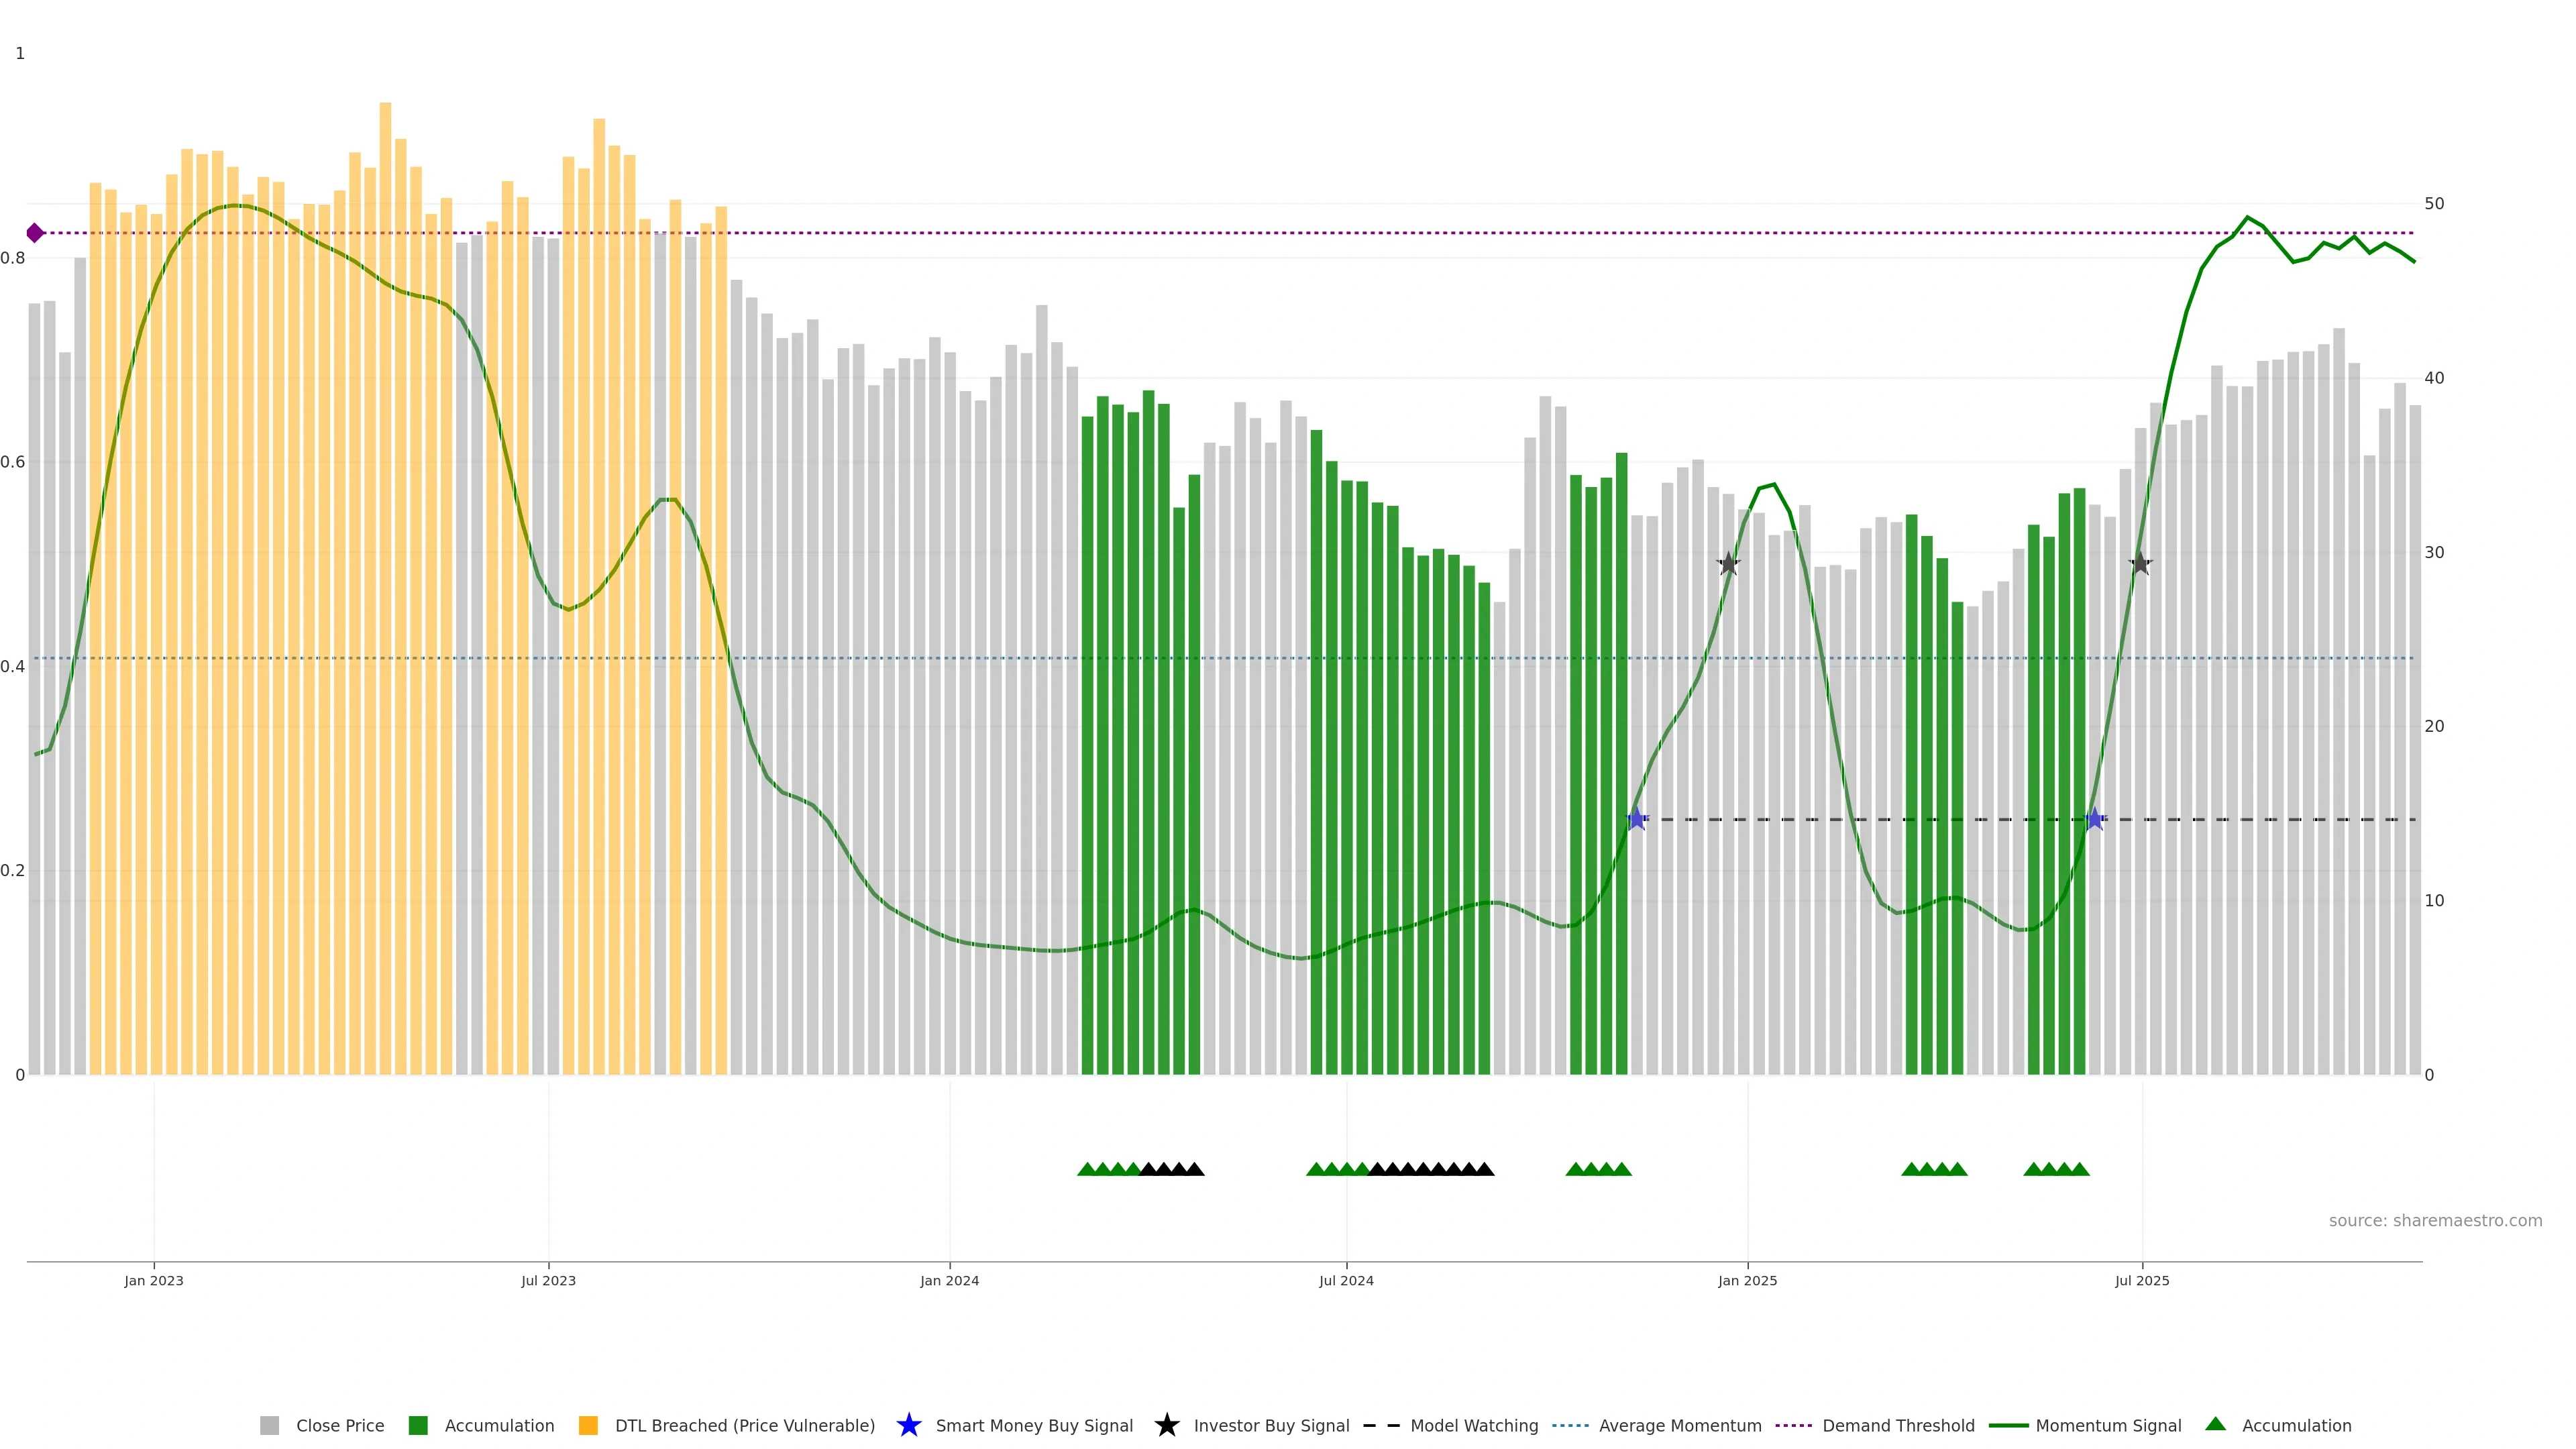Viewport: 2576px width, 1449px height.
Task: Click the black star marker near Jul 2025
Action: [2140, 564]
